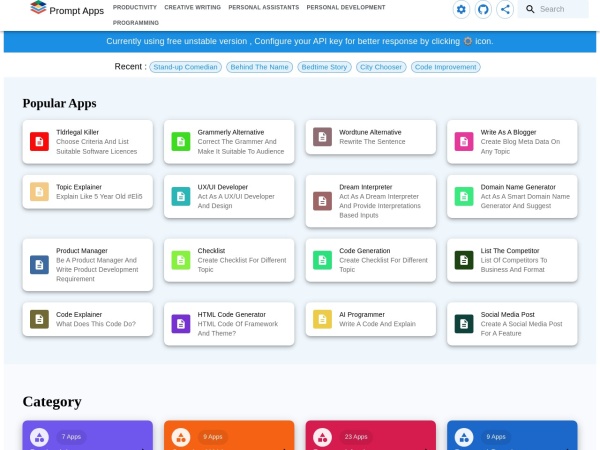Click the green Grammerly Alternative icon
This screenshot has height=450, width=600.
[180, 141]
